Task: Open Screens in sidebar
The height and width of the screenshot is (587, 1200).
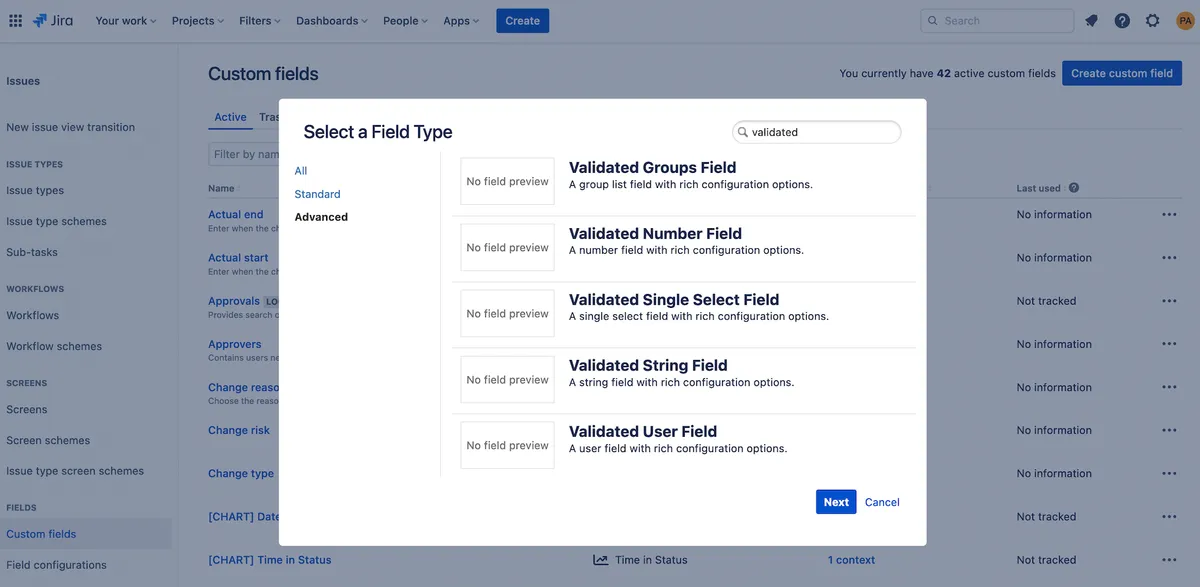Action: coord(27,409)
